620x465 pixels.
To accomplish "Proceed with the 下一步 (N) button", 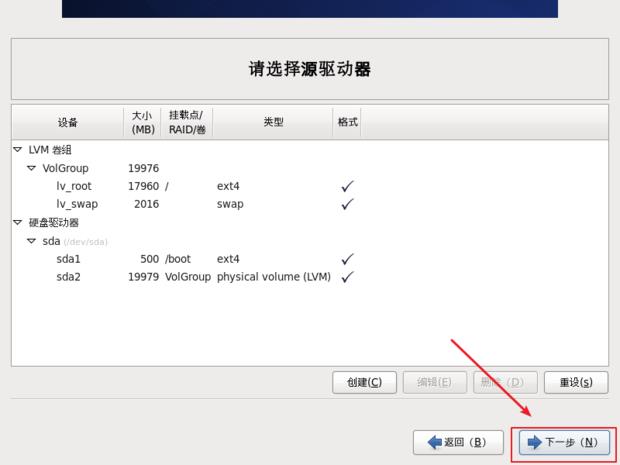I will coord(564,442).
